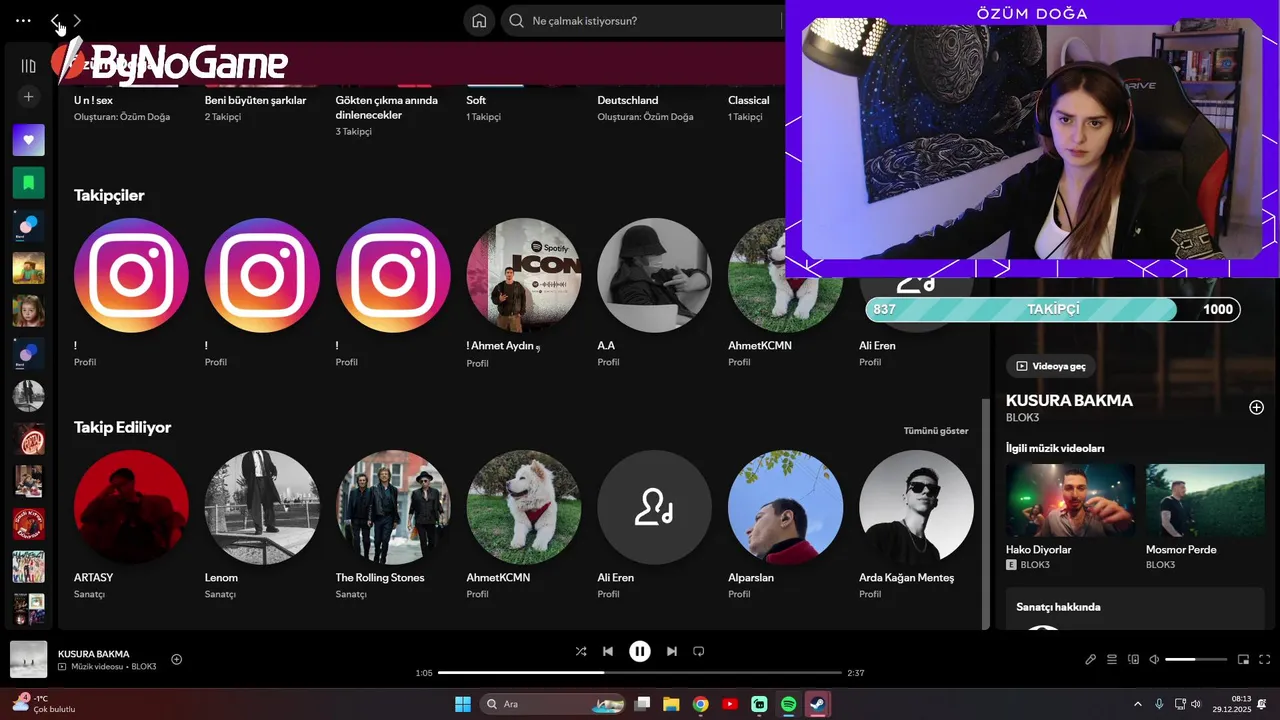Open the miniplayer icon

tap(1244, 659)
